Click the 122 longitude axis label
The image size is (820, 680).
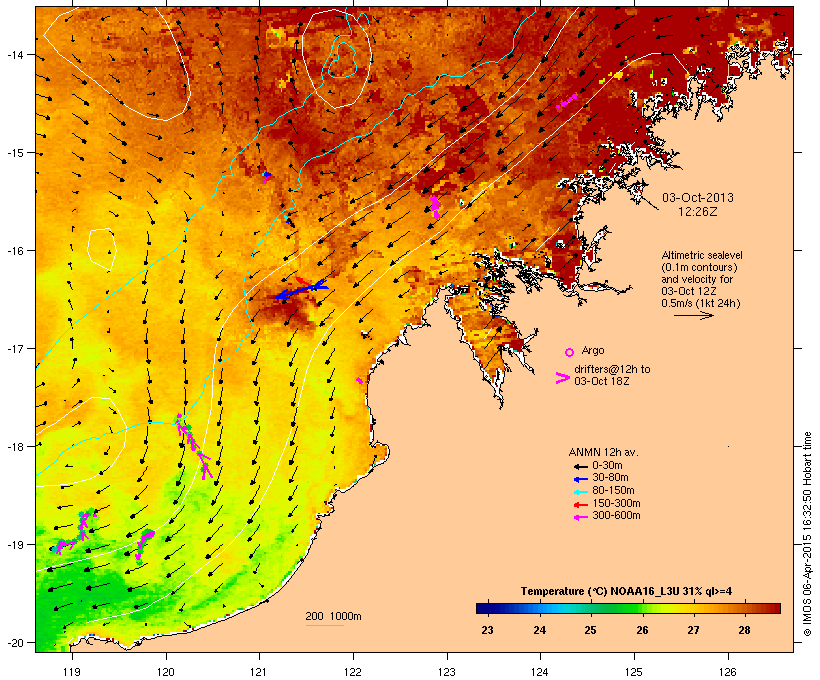tap(353, 672)
